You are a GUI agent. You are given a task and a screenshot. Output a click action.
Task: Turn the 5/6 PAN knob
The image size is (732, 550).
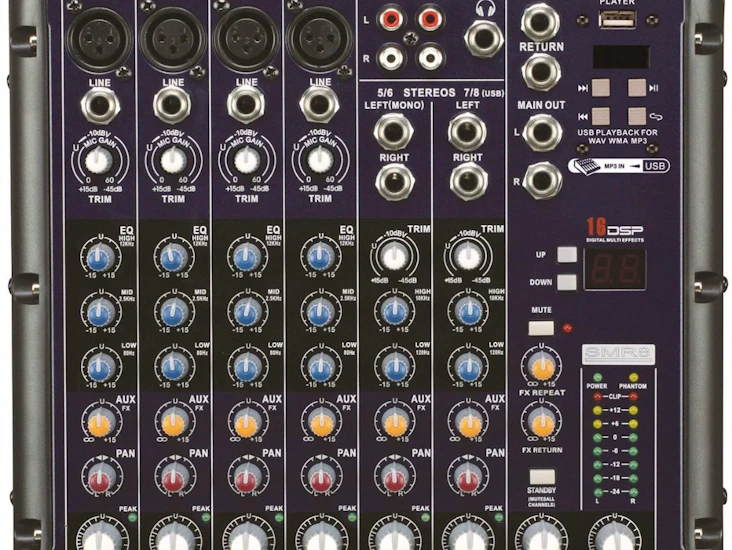395,477
